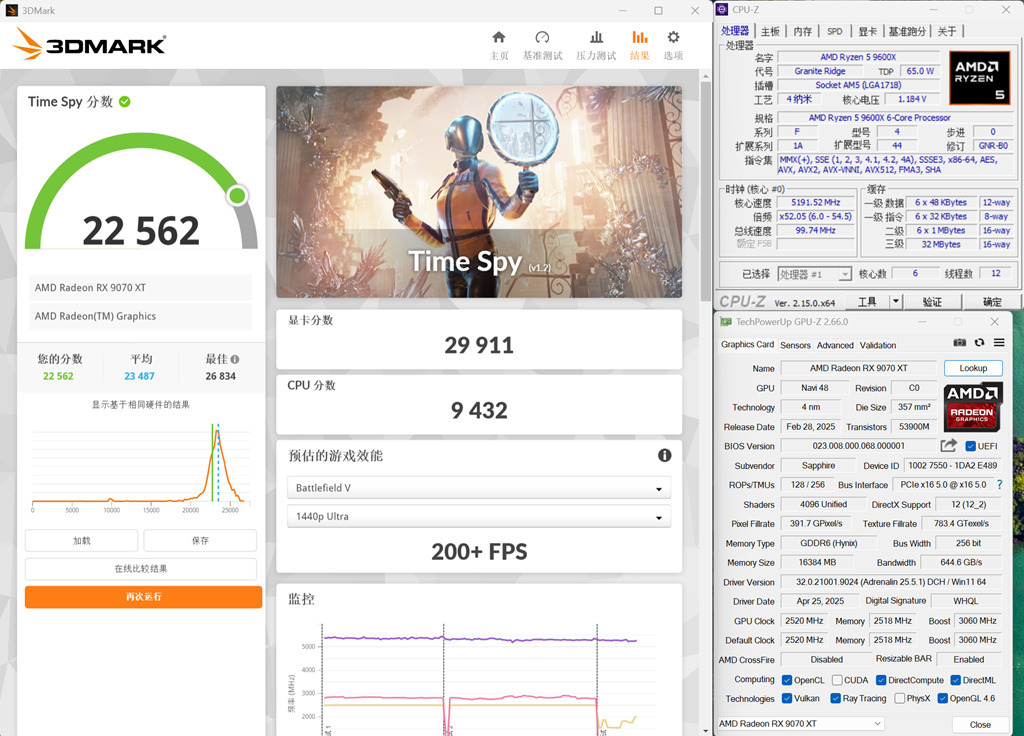
Task: Click the average score value 23 487
Action: click(x=139, y=376)
